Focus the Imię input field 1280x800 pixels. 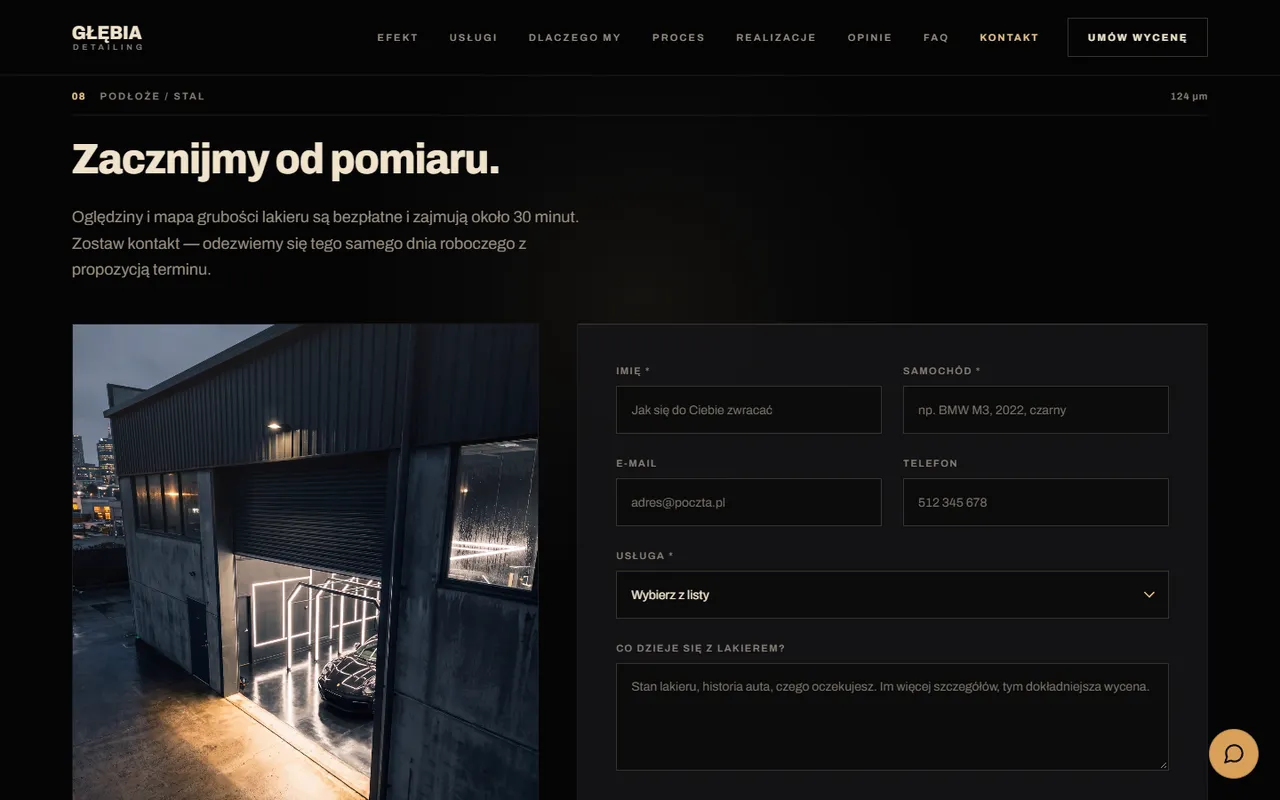(749, 410)
